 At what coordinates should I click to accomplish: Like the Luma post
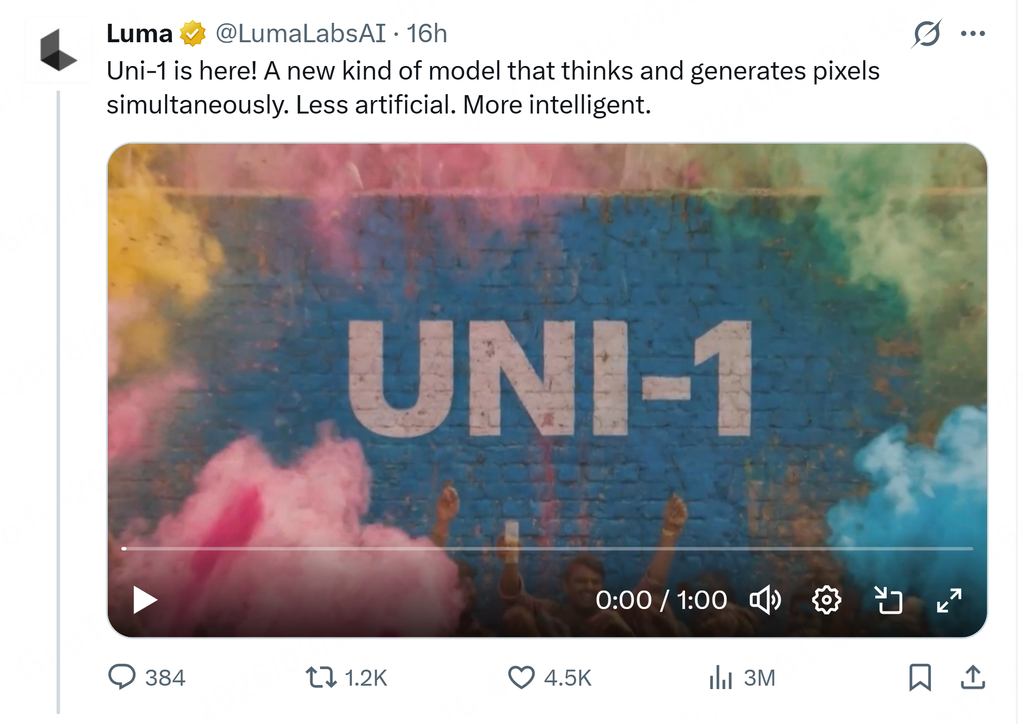click(522, 678)
